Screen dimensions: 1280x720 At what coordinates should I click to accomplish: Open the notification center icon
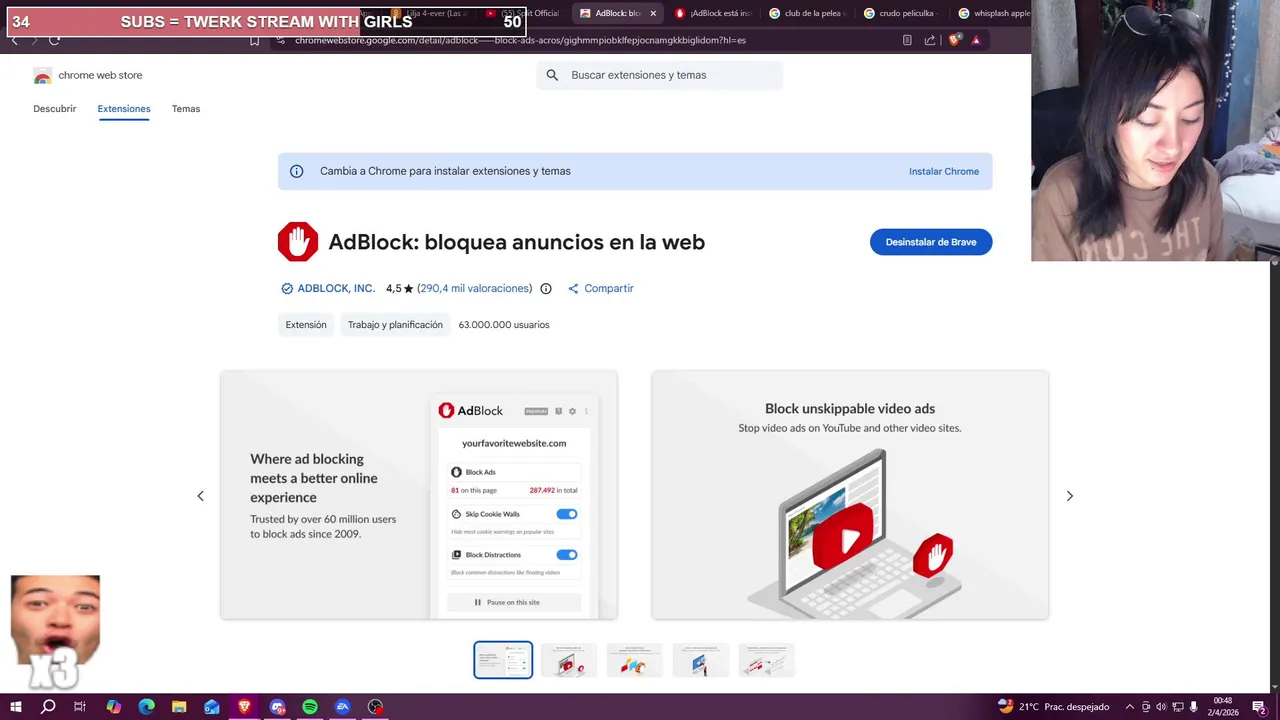(1259, 707)
